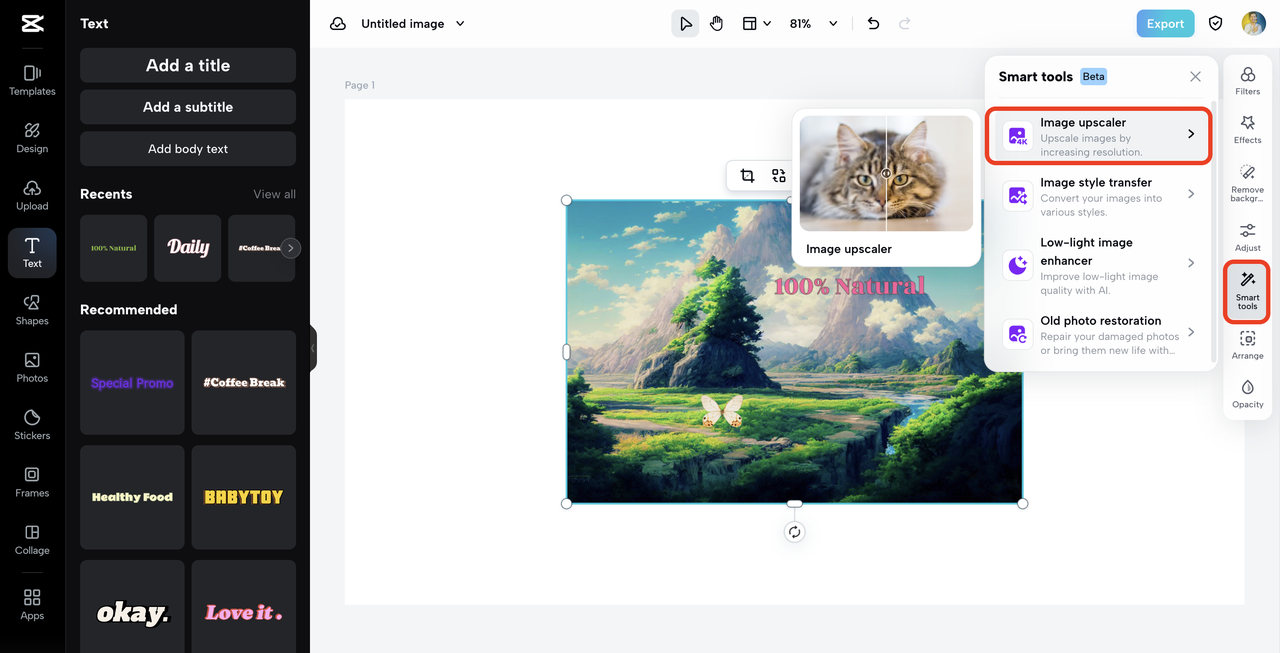
Task: Click the Beta badge in Smart tools
Action: pyautogui.click(x=1094, y=77)
